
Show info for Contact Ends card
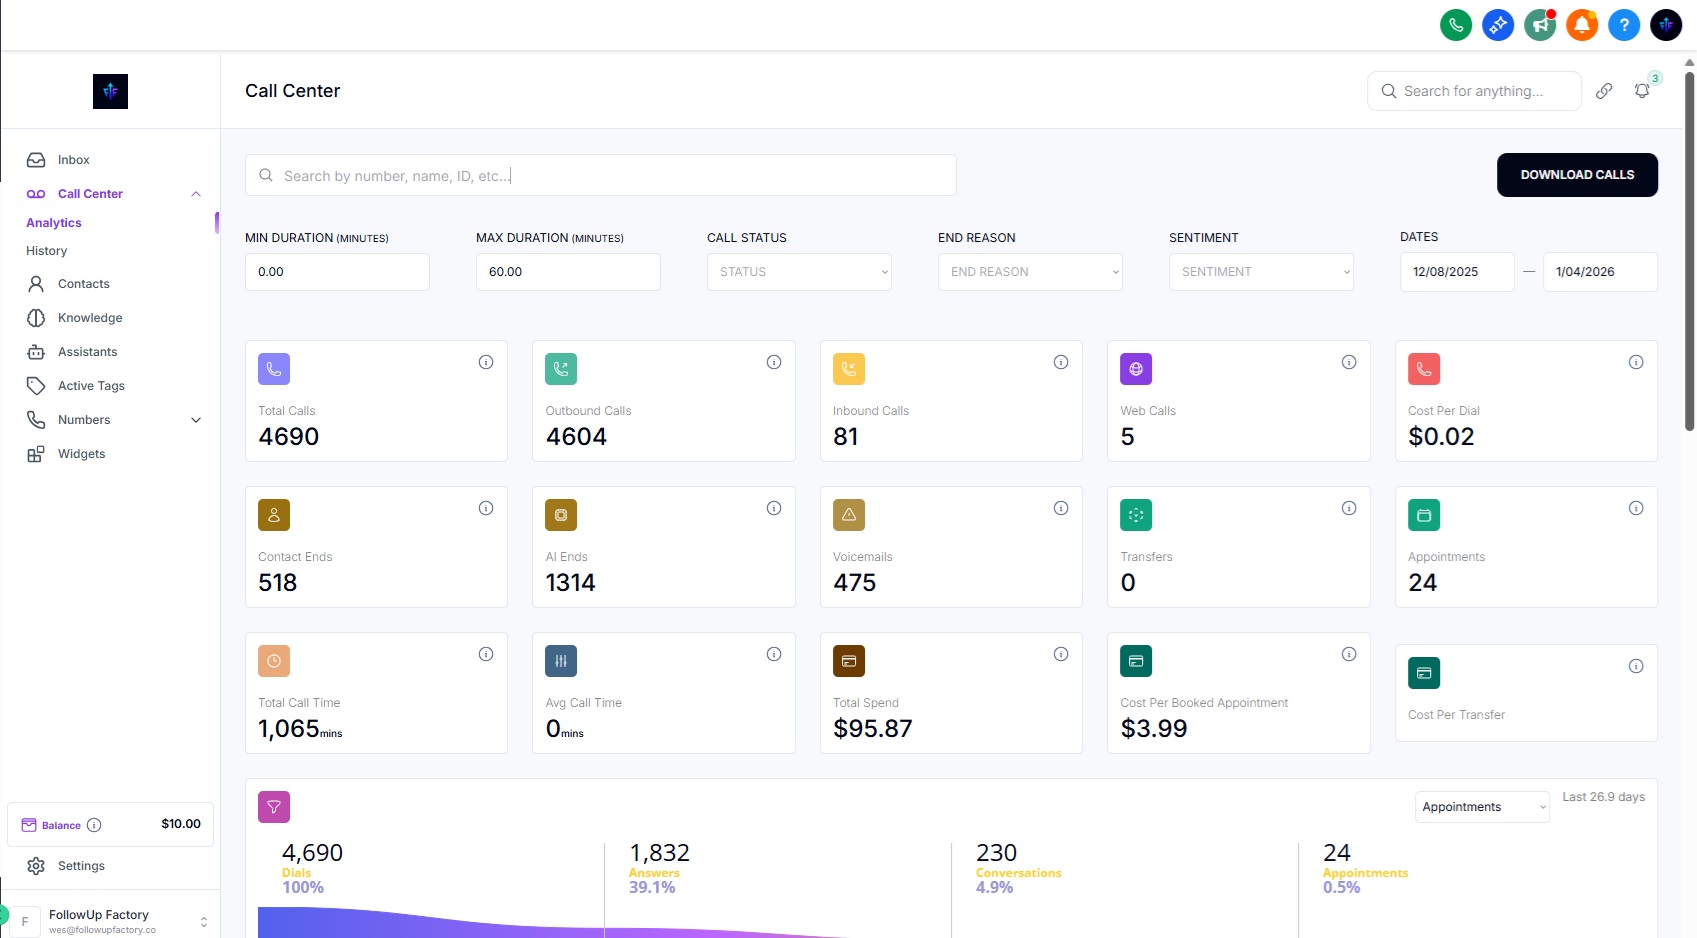tap(486, 508)
